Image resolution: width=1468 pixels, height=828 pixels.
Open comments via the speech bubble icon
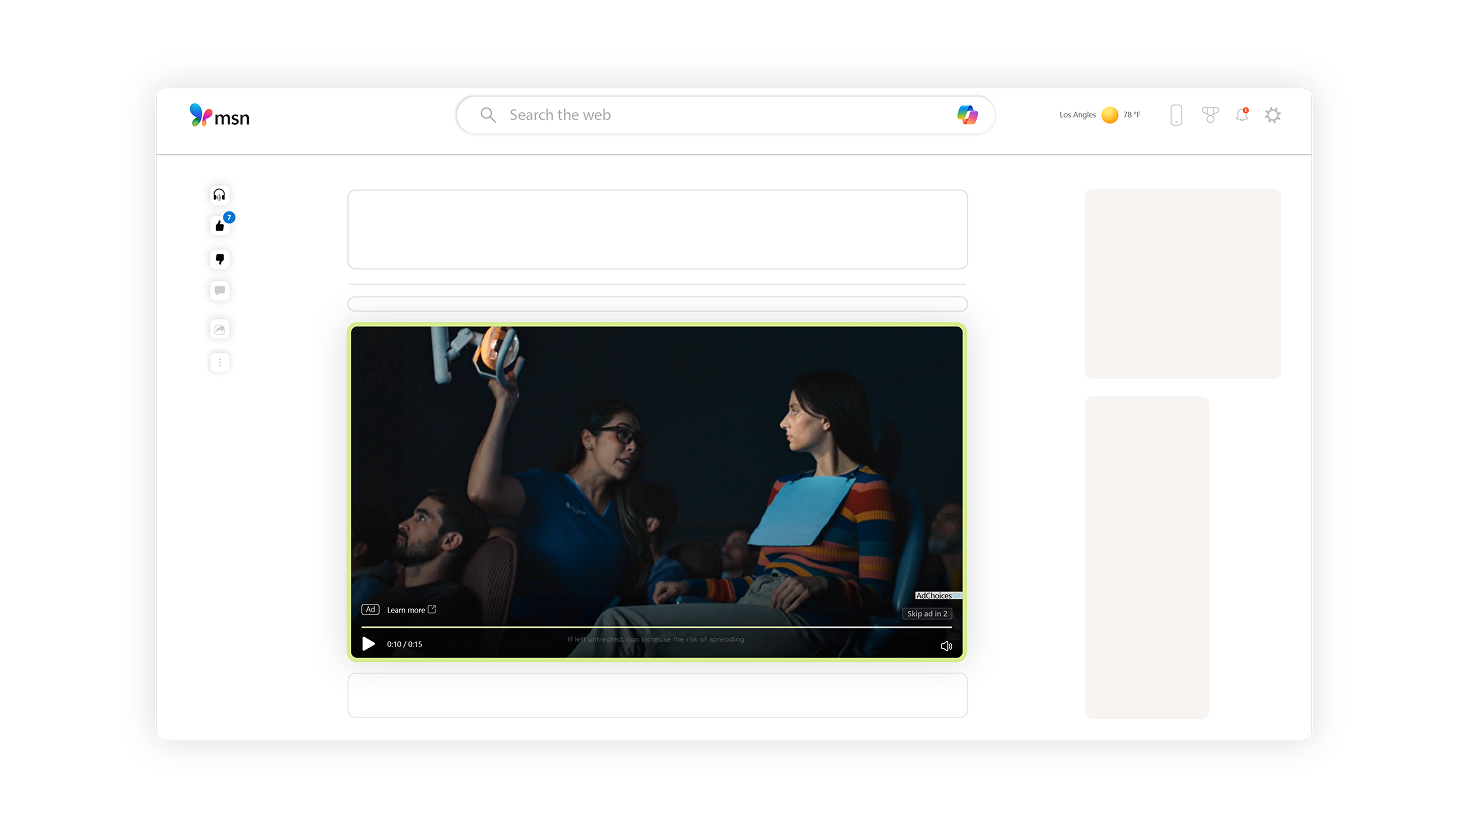(x=219, y=290)
